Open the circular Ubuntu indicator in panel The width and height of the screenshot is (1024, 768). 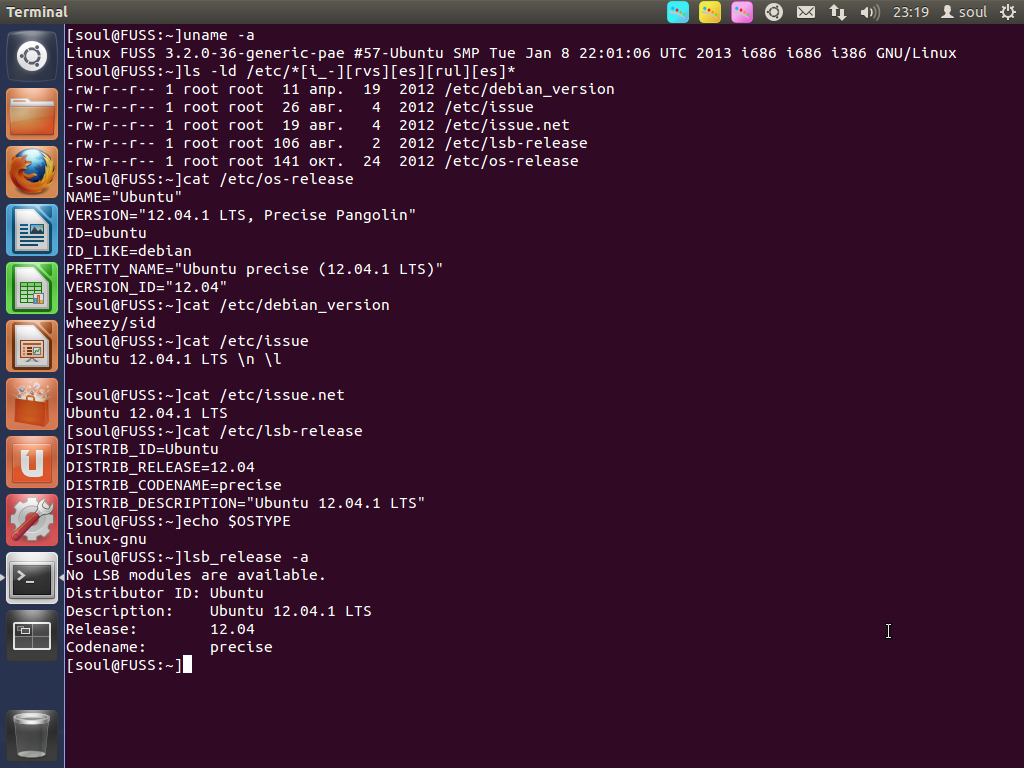click(x=774, y=12)
